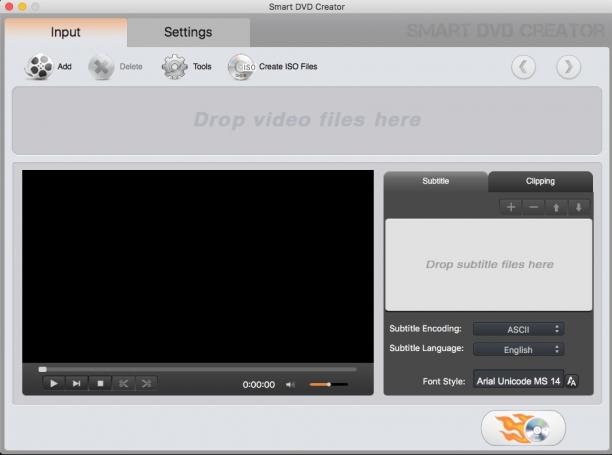Viewport: 612px width, 455px height.
Task: Click the Delete label text
Action: (x=131, y=67)
